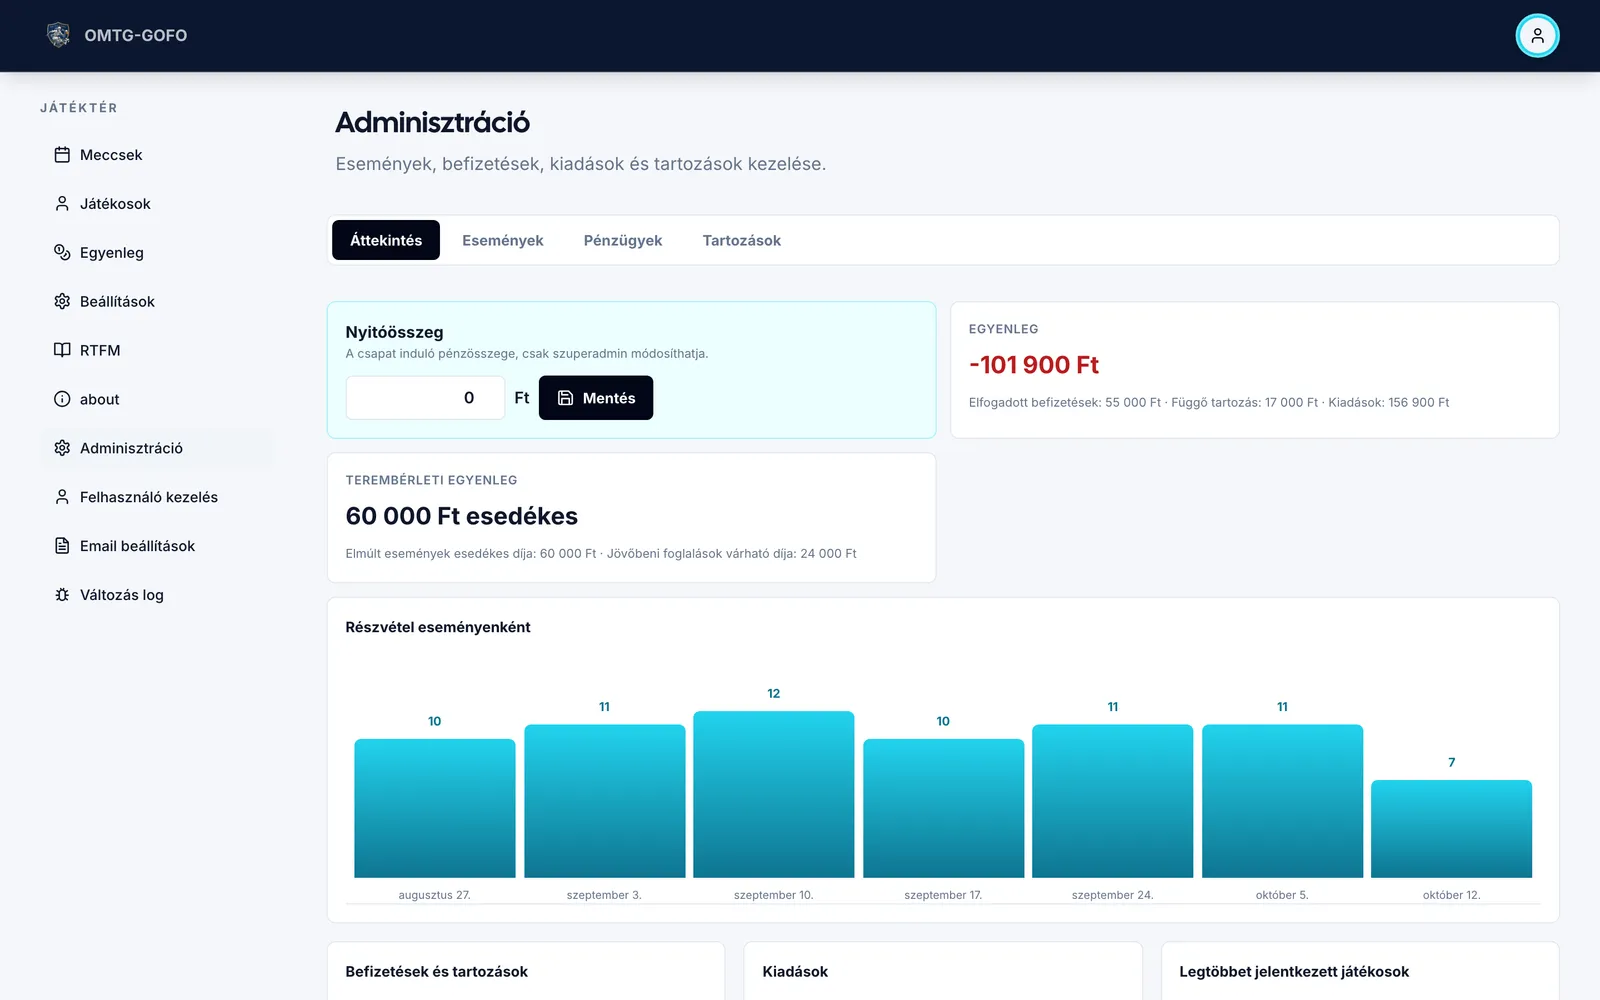Click the person icon beside Játékosok
Screen dimensions: 1600x1000
click(62, 204)
